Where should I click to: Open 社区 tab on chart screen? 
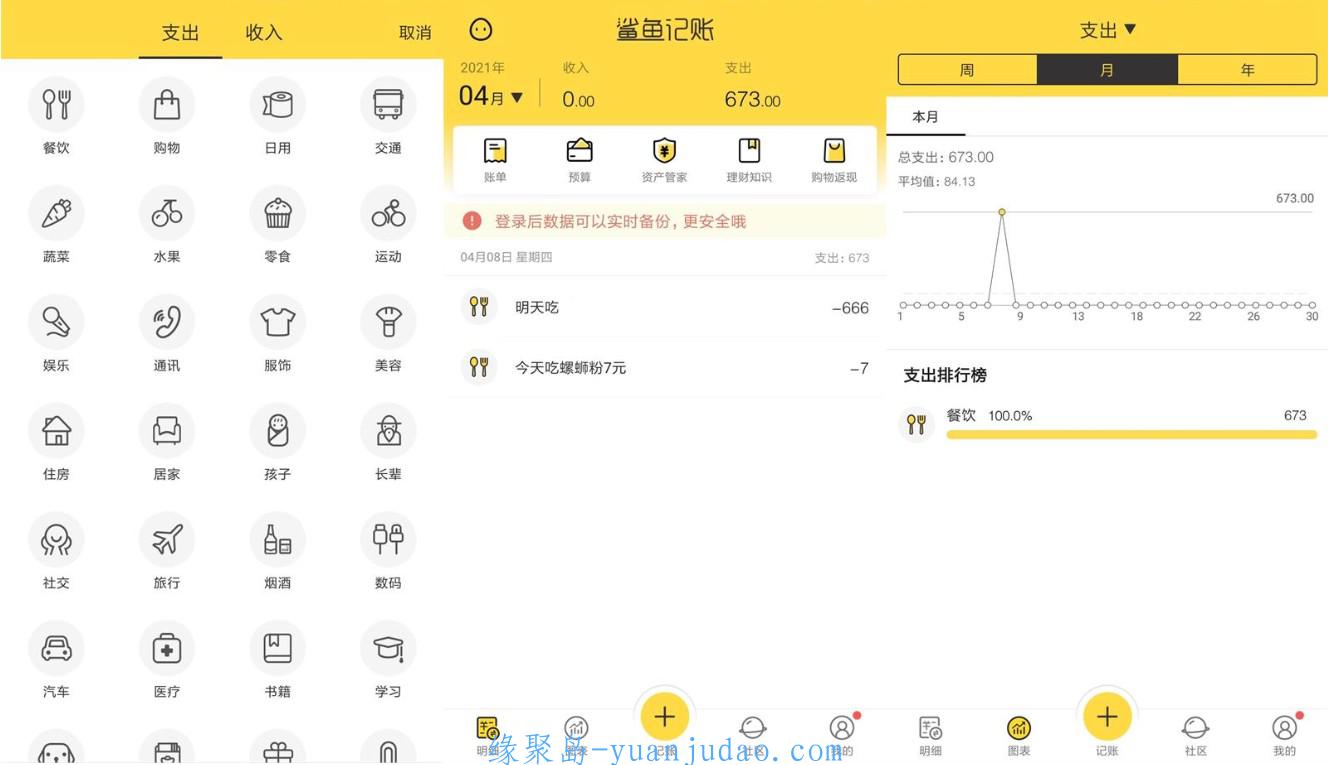(1196, 735)
